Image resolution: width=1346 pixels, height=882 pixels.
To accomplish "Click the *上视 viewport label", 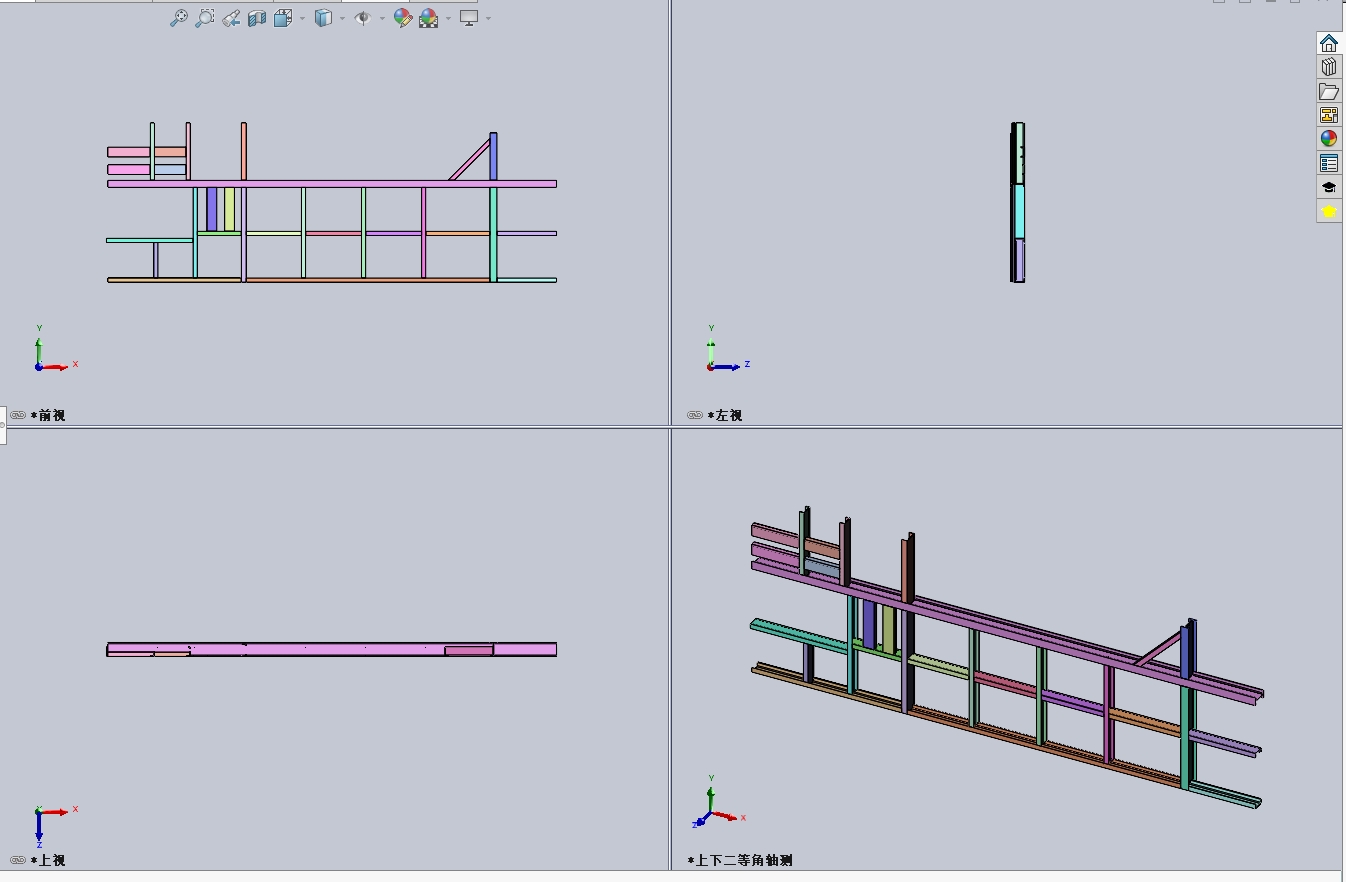I will click(48, 860).
